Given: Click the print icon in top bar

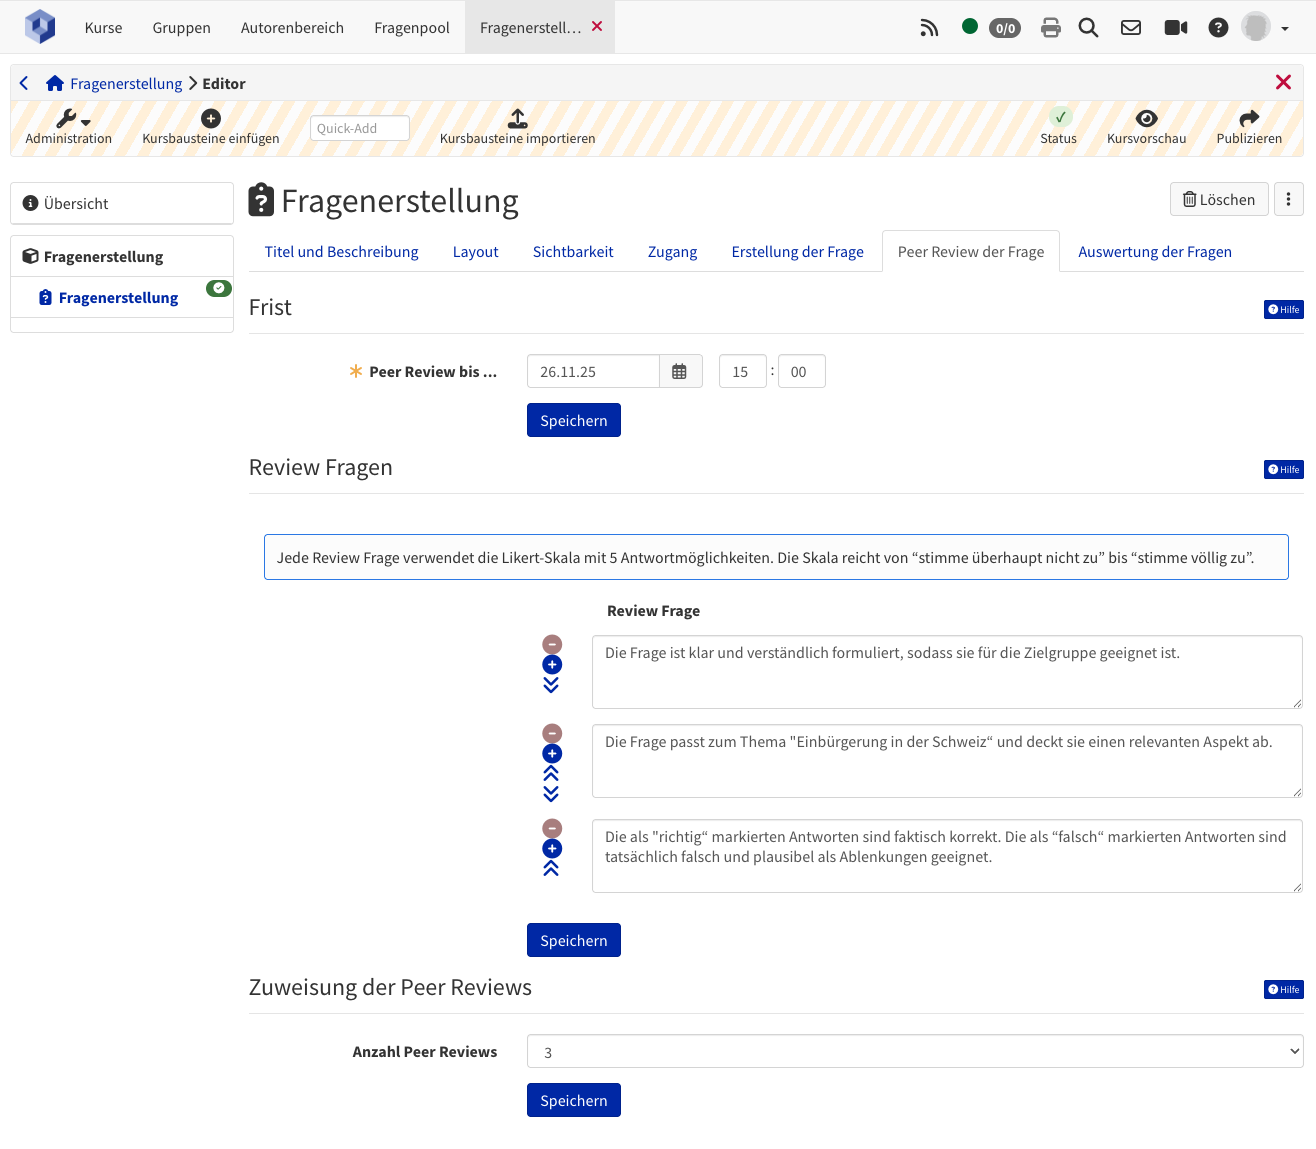Looking at the screenshot, I should [1050, 28].
